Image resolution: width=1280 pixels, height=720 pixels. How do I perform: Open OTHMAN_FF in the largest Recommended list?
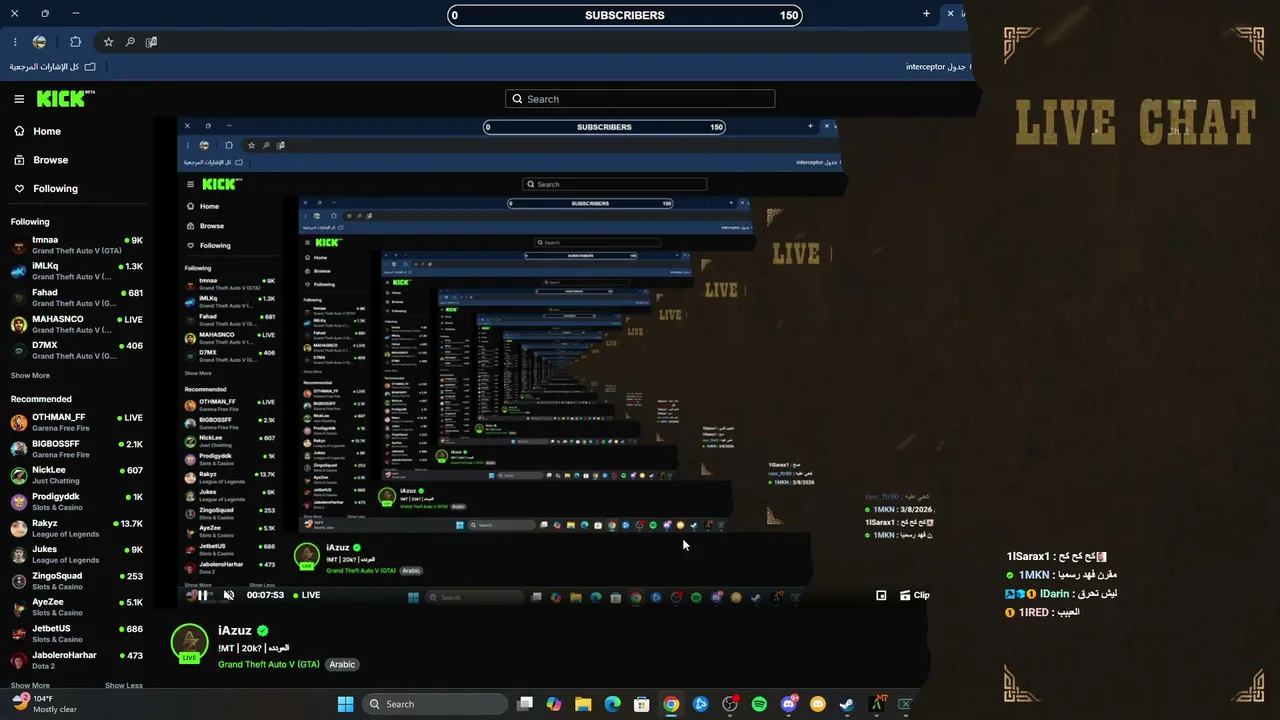[77, 422]
